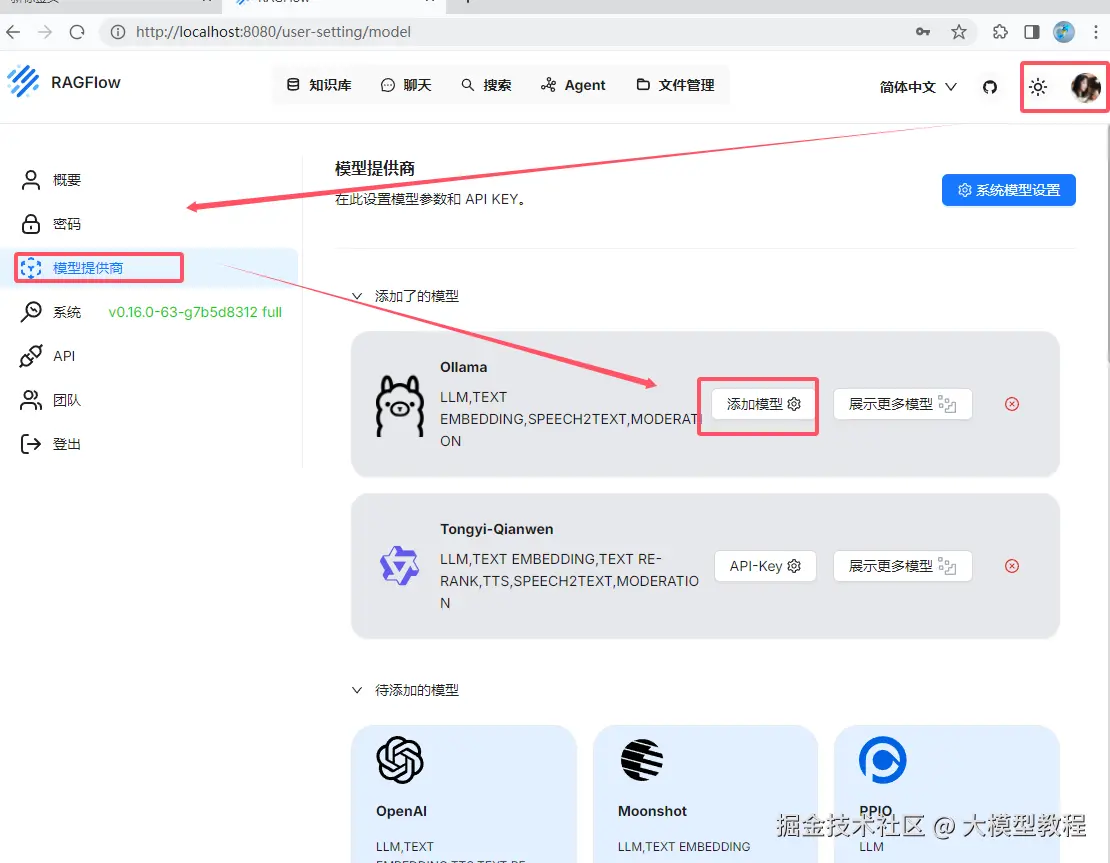This screenshot has width=1110, height=863.
Task: Switch theme using the sun icon
Action: [1038, 87]
